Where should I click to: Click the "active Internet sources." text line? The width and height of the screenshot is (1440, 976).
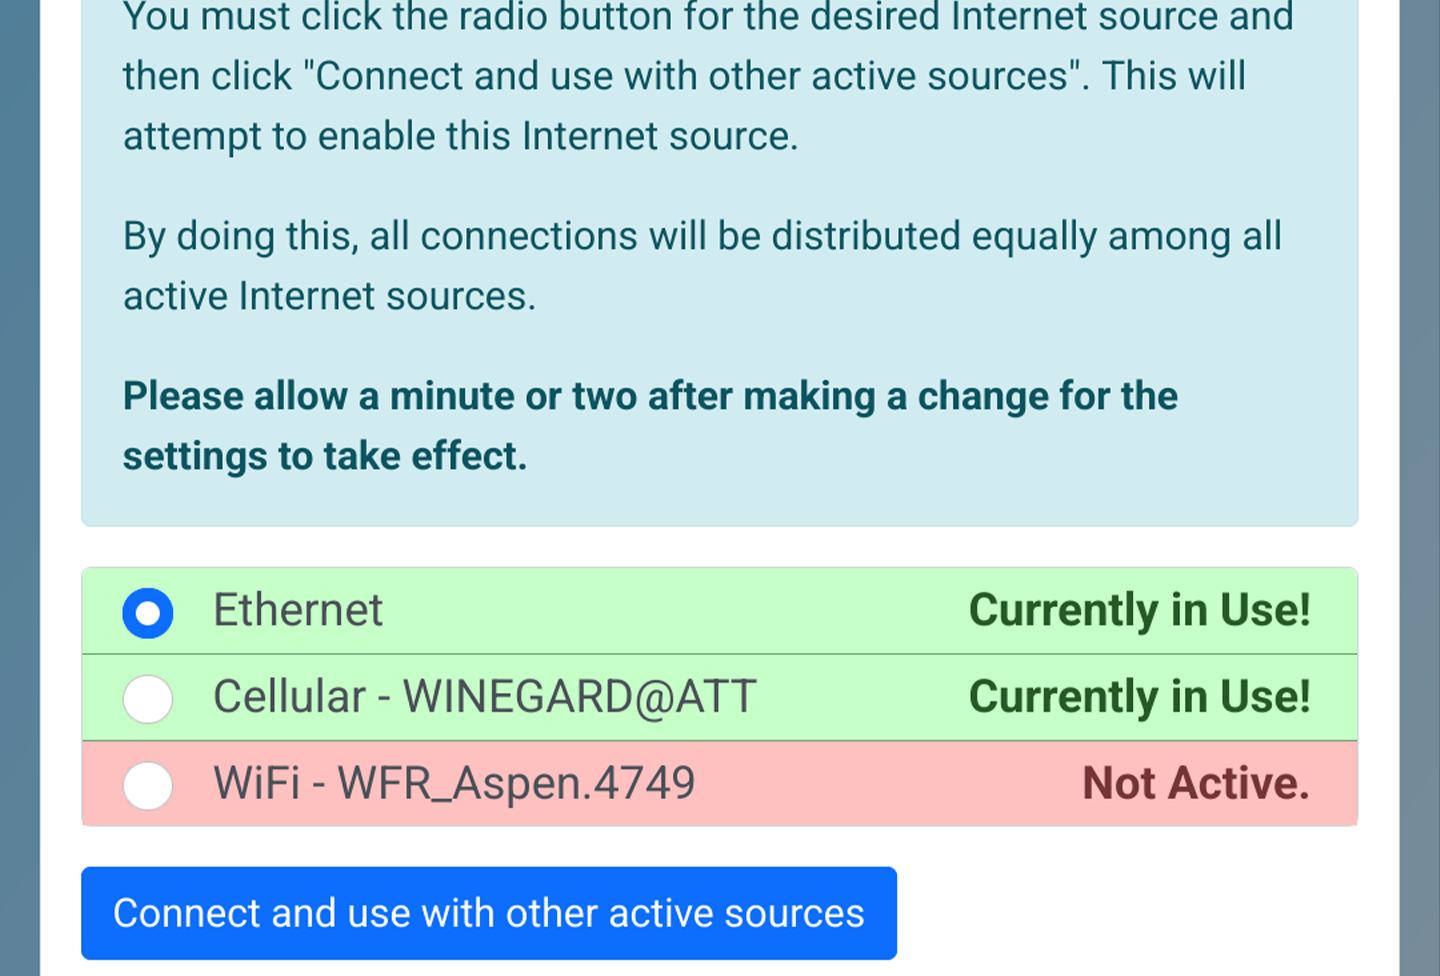(x=329, y=296)
